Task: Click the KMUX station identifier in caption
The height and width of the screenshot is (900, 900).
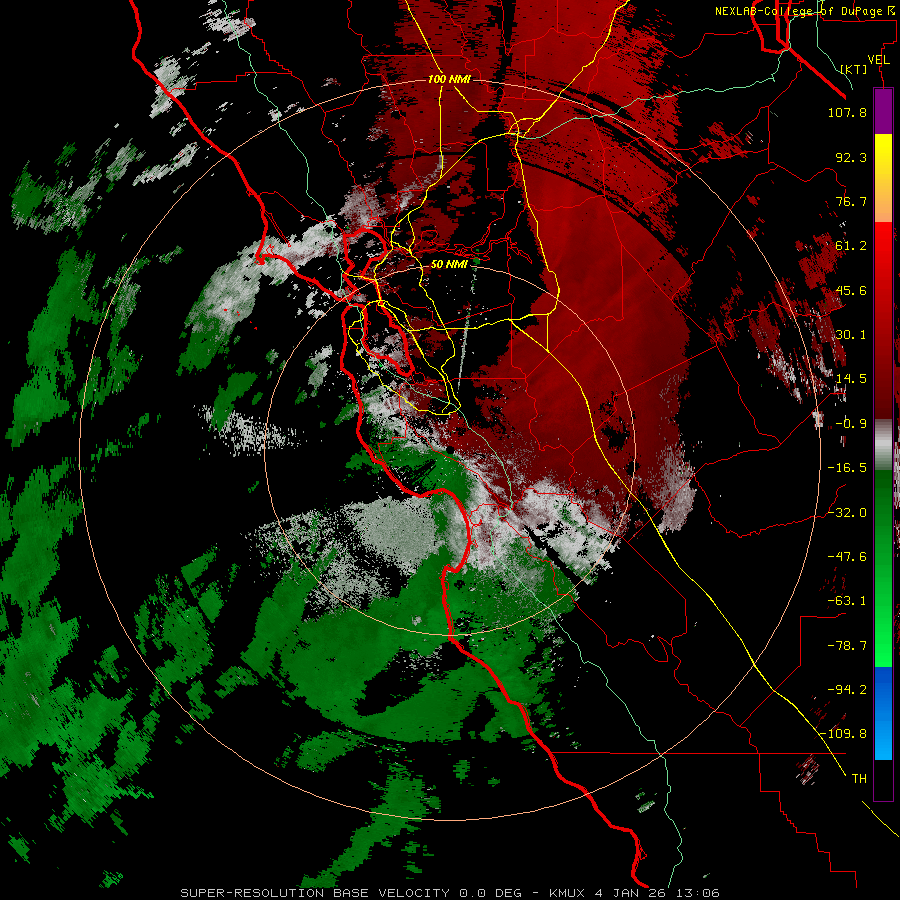Action: click(568, 893)
